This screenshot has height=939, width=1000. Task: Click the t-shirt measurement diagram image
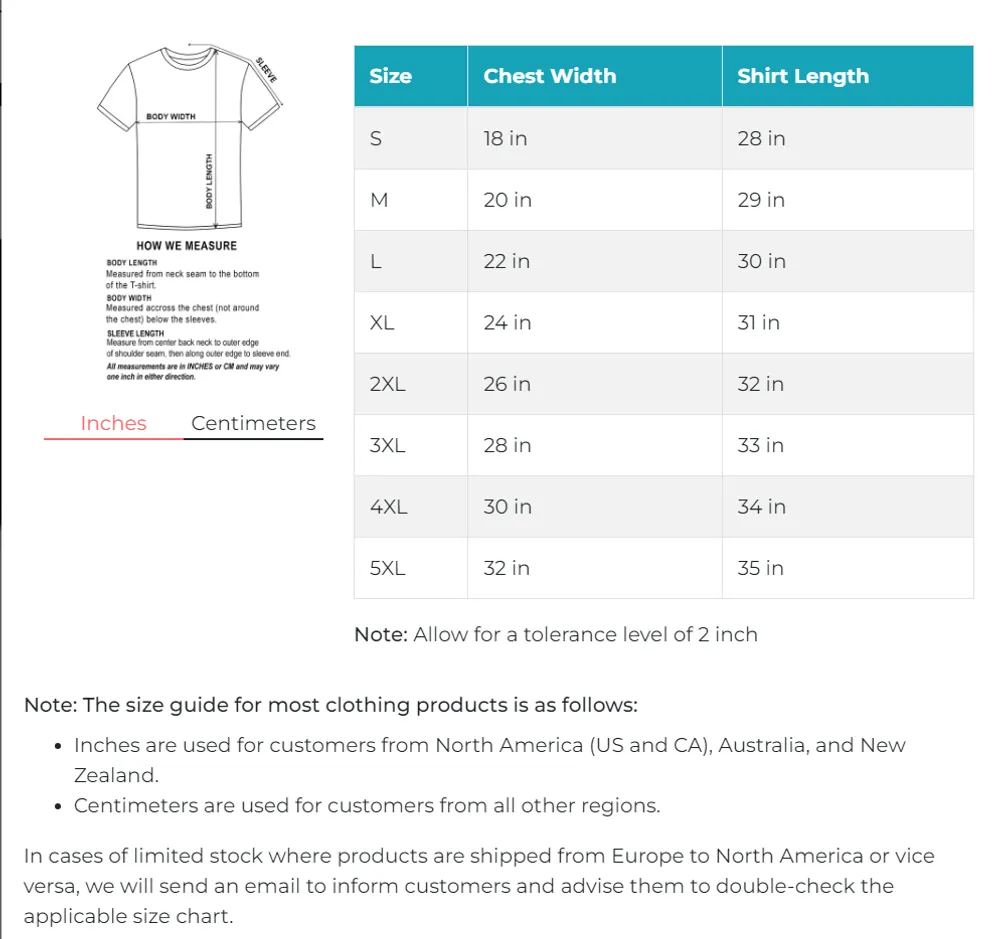tap(191, 213)
